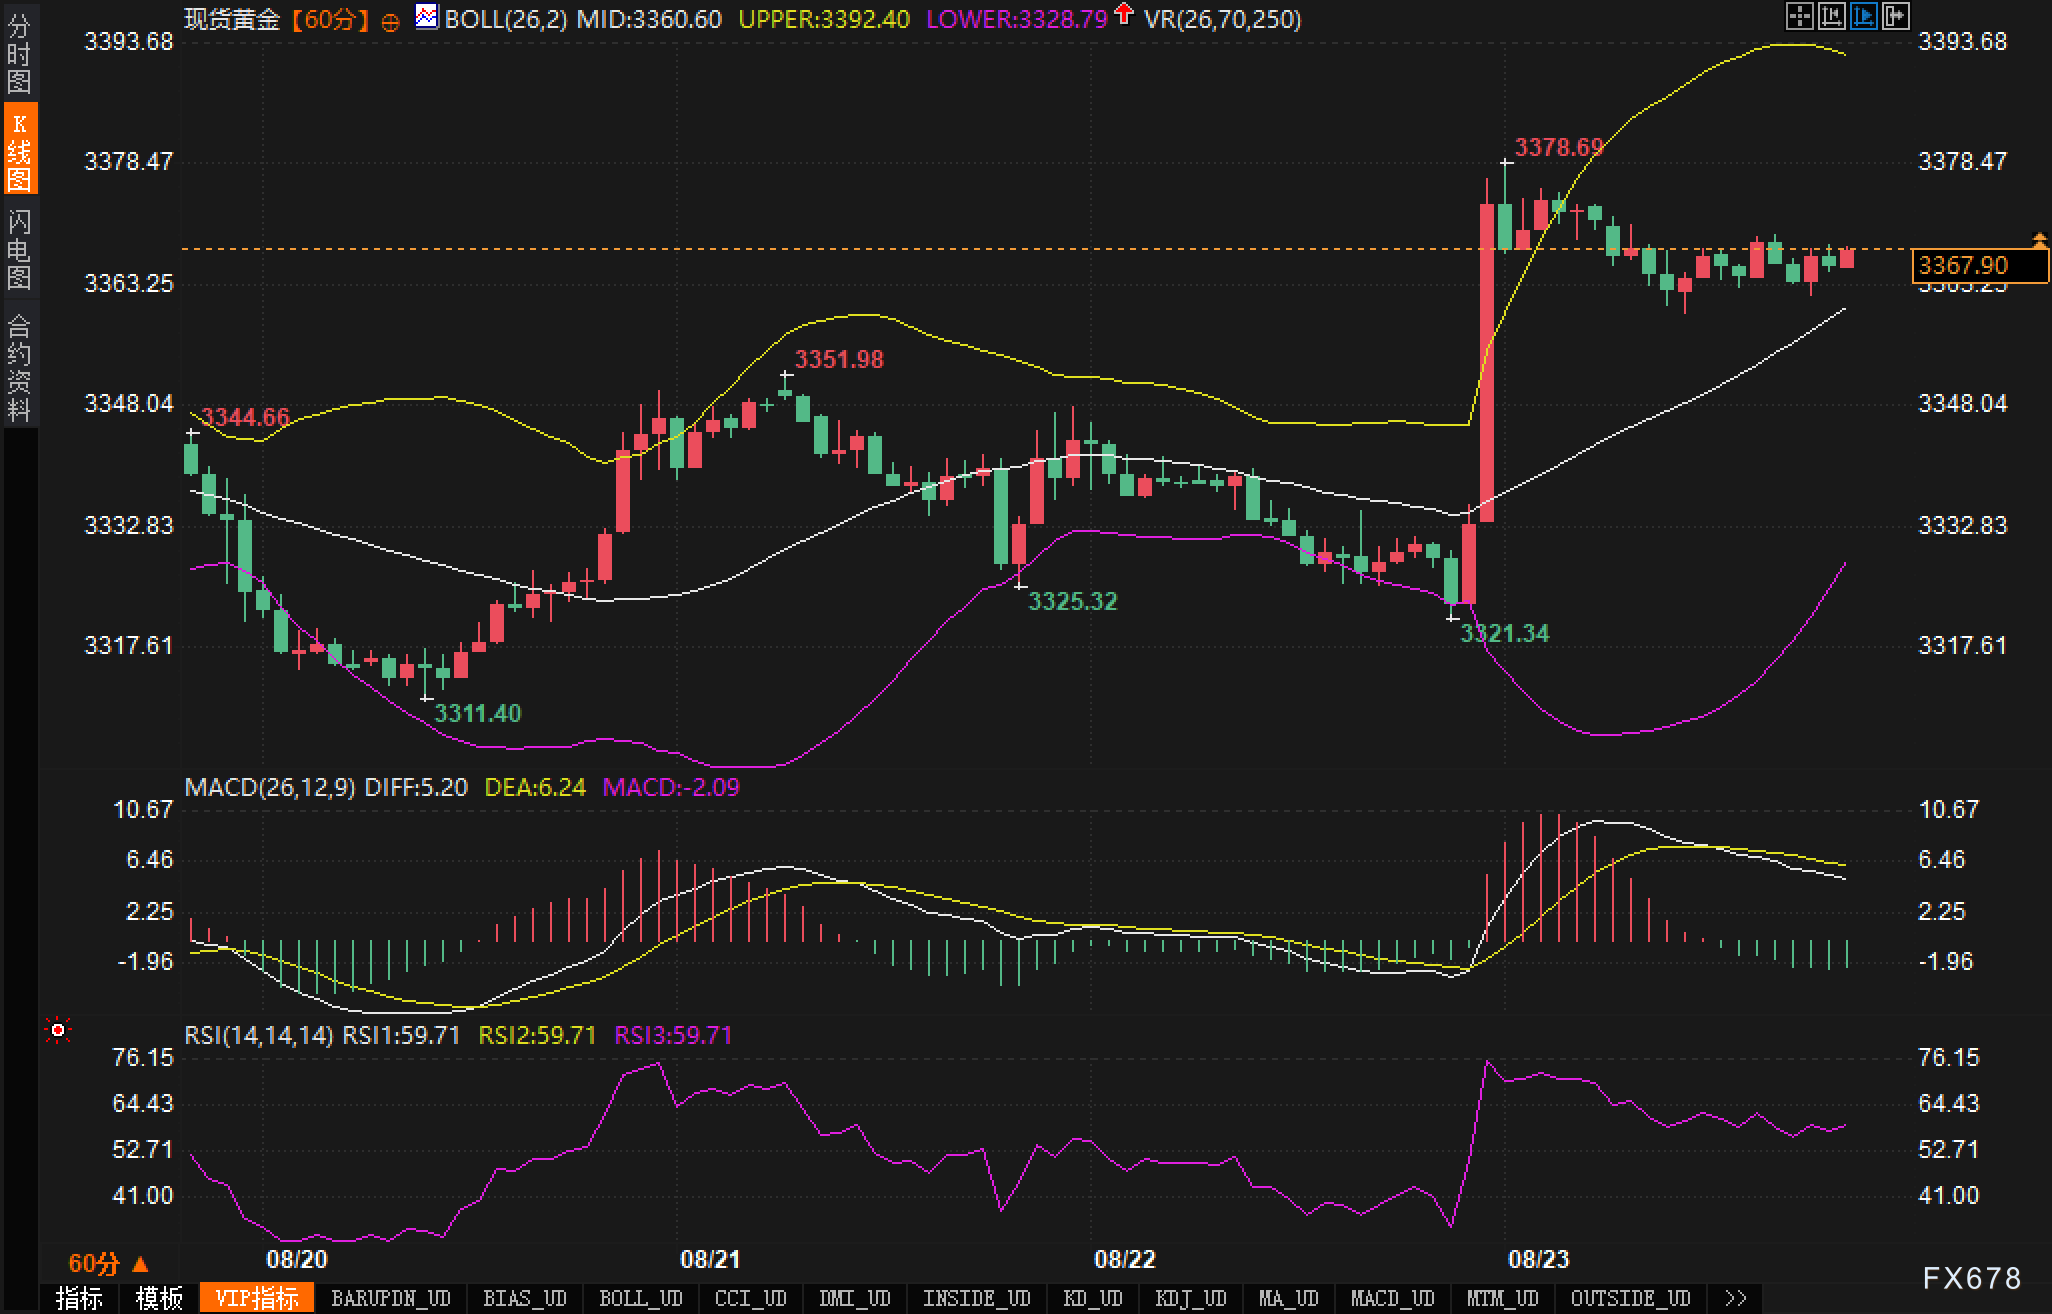The image size is (2052, 1314).
Task: Click the red up arrow before VR
Action: 1124,14
